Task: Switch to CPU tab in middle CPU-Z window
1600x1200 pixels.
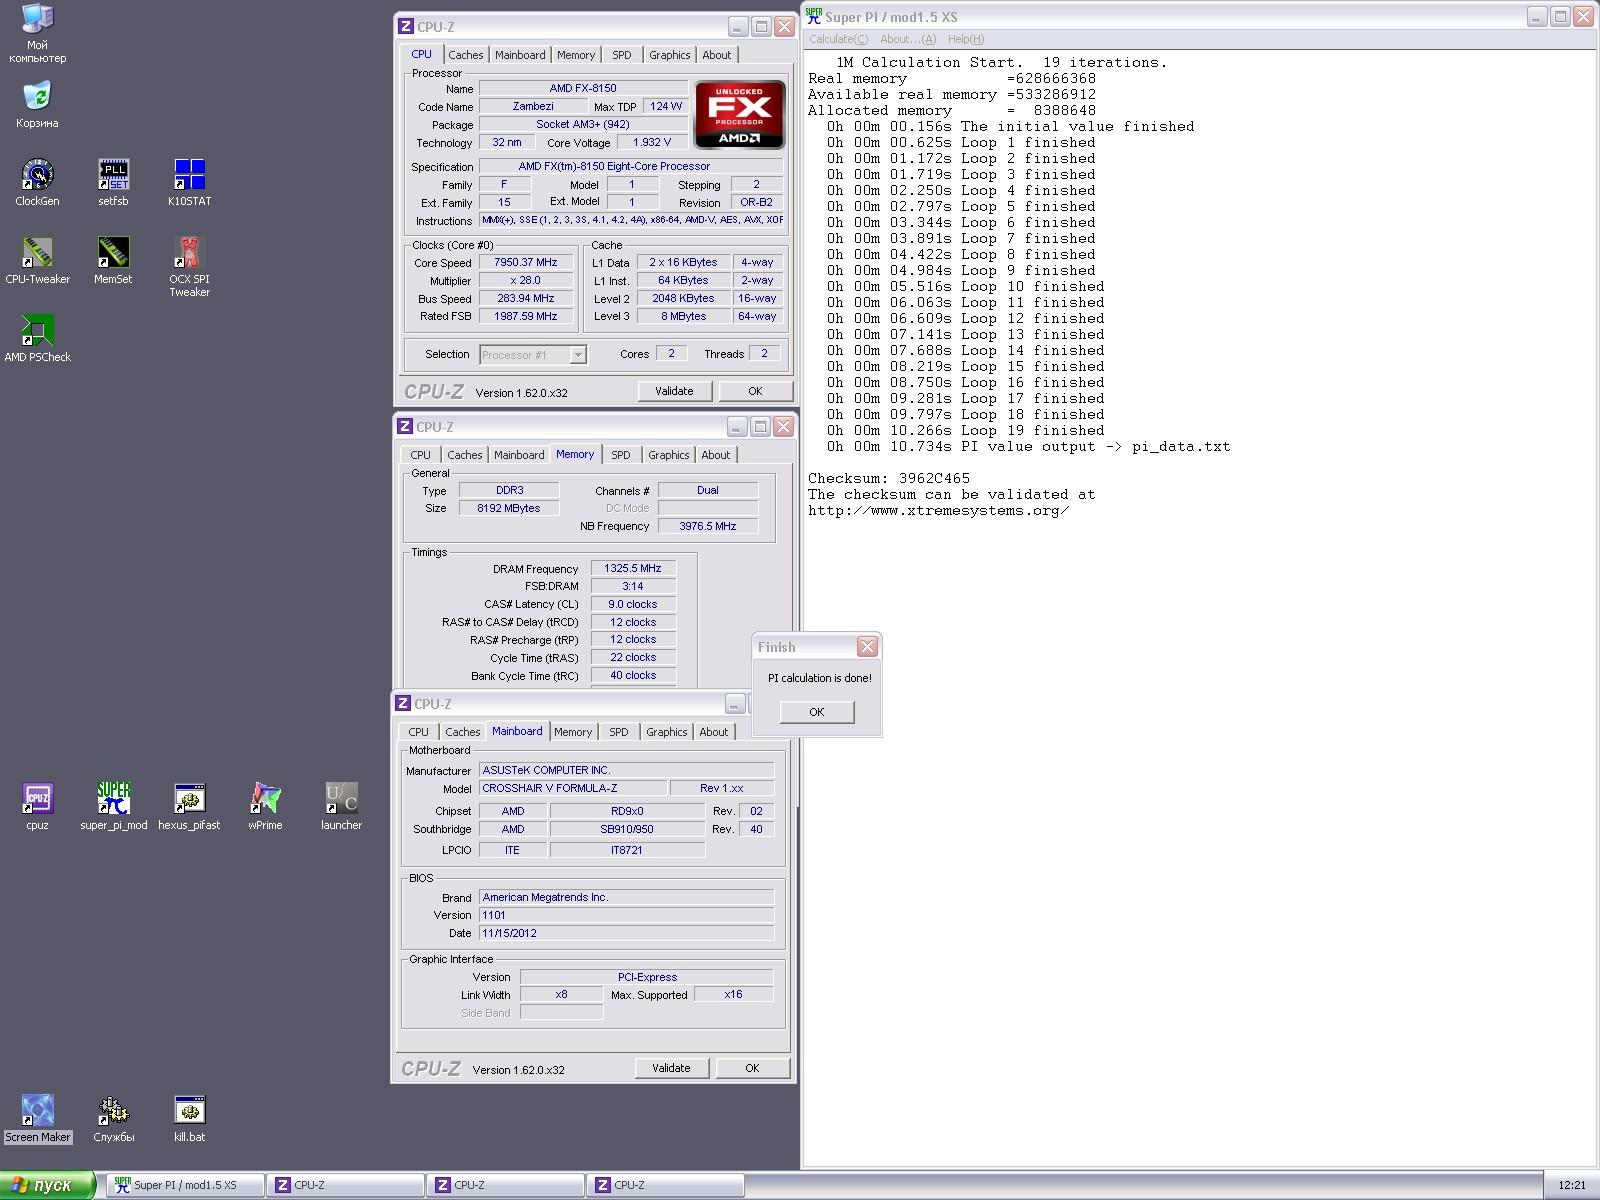Action: (x=420, y=455)
